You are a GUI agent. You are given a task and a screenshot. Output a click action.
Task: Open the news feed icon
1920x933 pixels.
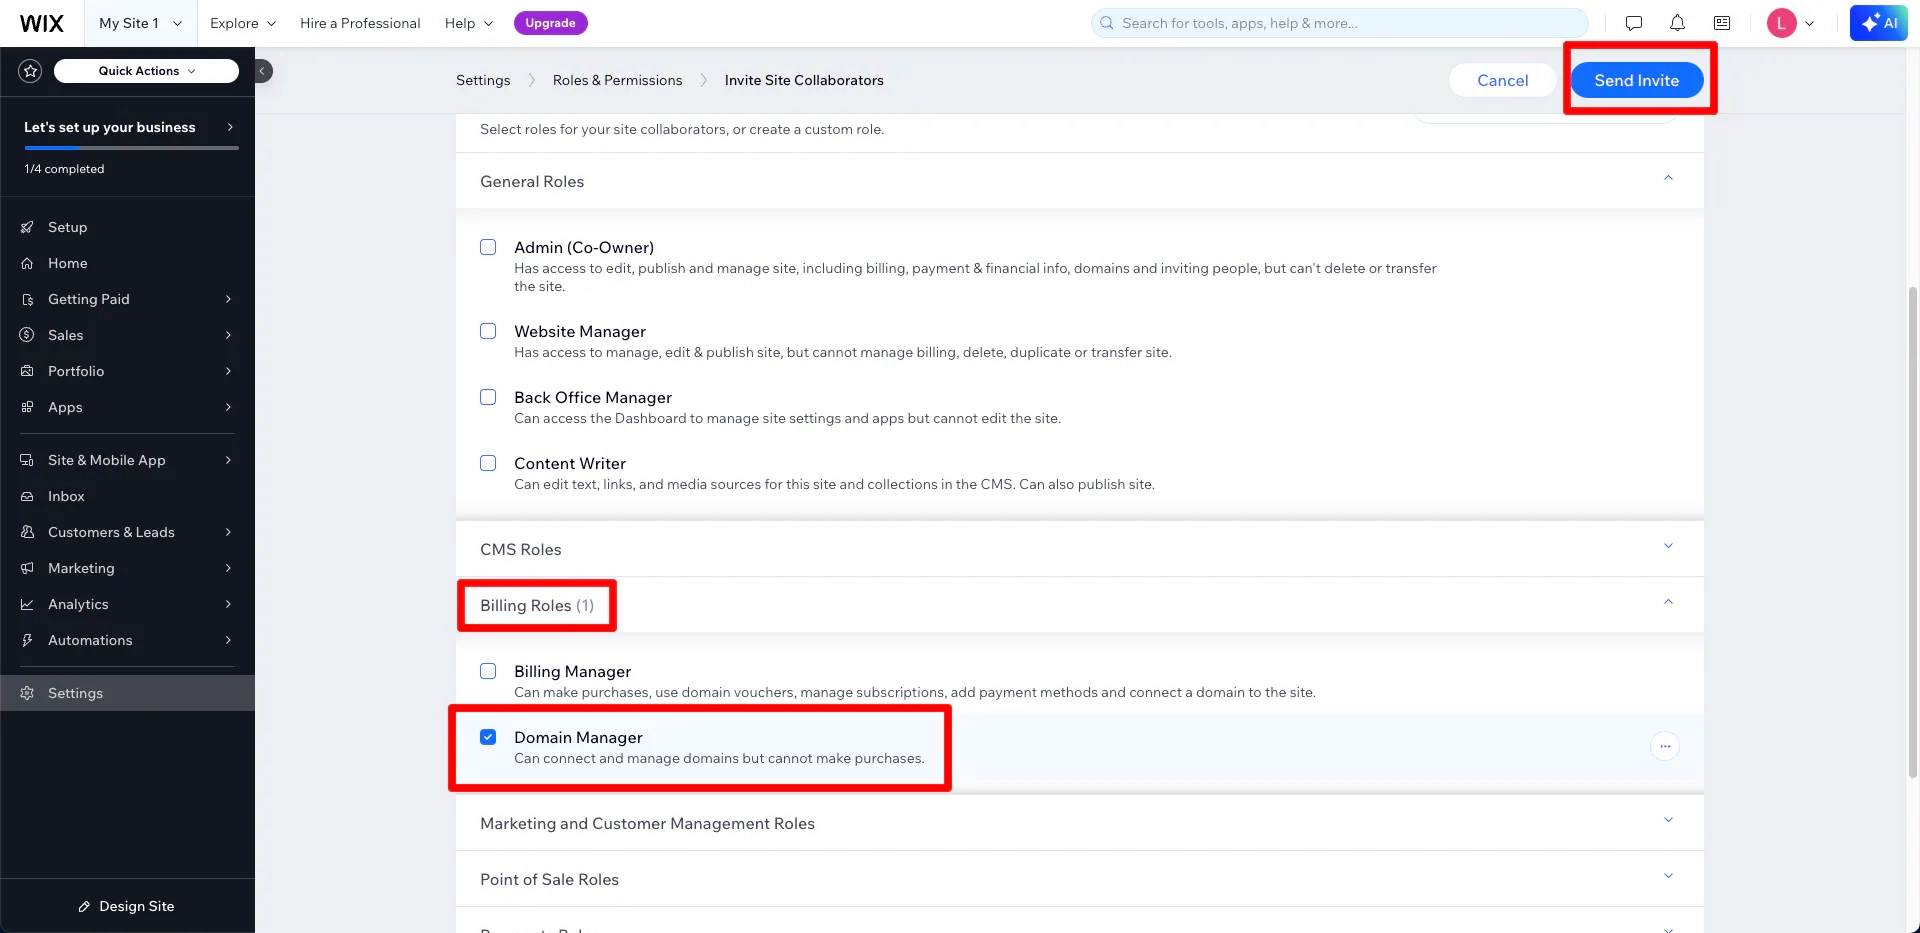[1722, 23]
